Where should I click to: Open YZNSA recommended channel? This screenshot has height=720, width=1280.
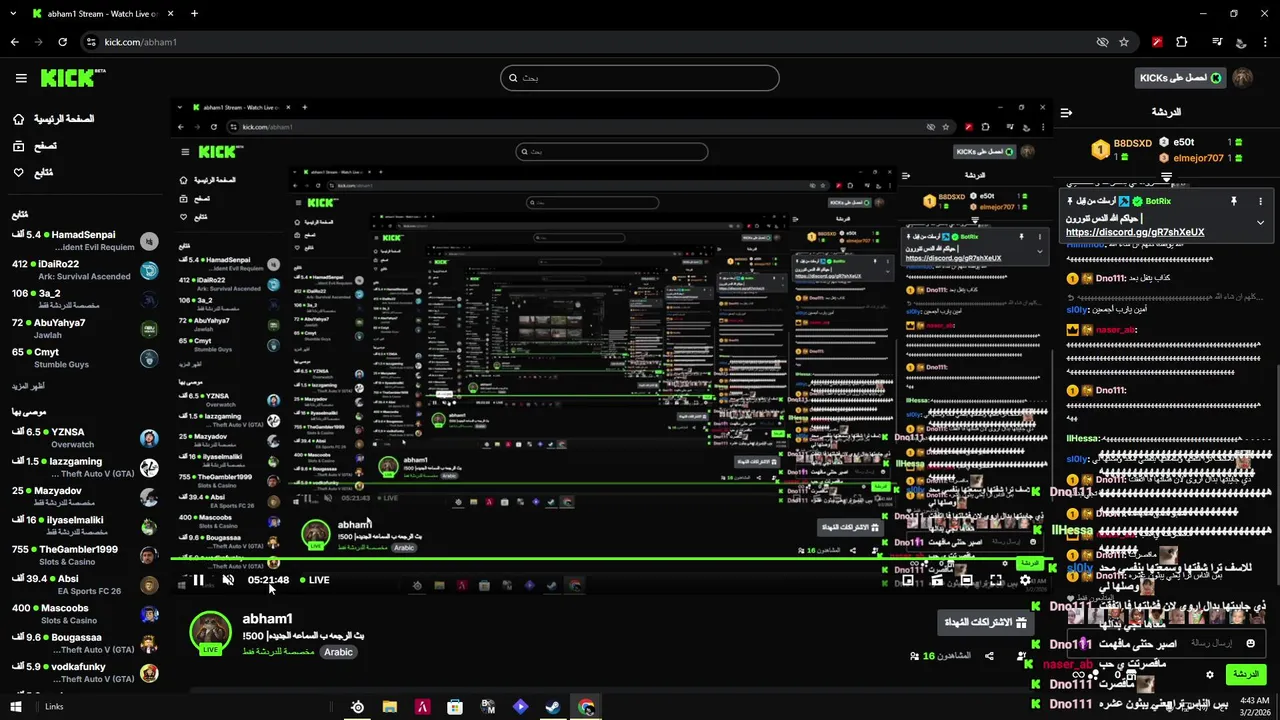(x=85, y=438)
